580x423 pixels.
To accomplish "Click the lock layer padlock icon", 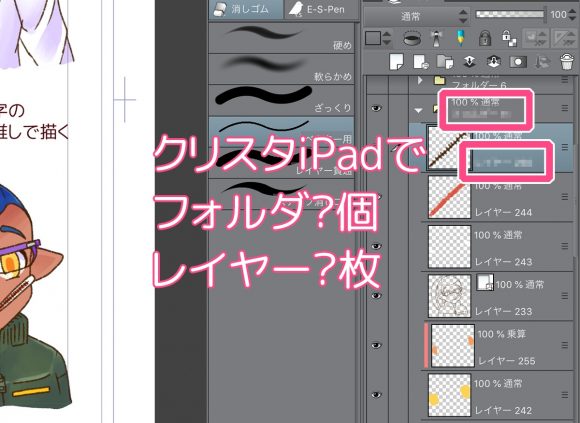I will tap(485, 38).
